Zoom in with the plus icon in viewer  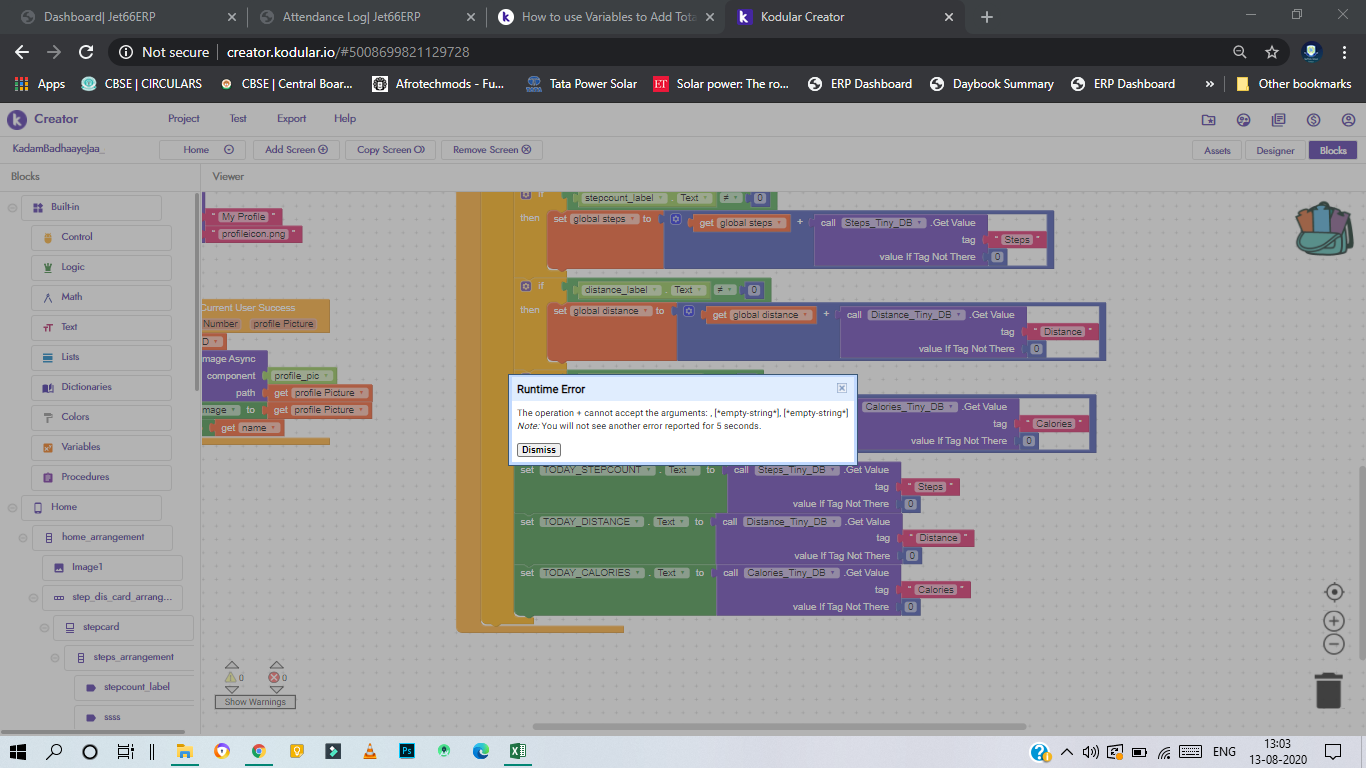coord(1334,620)
